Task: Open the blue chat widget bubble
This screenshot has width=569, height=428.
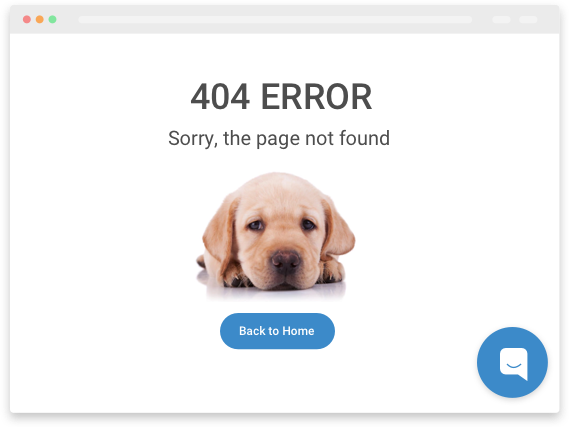Action: click(x=512, y=362)
